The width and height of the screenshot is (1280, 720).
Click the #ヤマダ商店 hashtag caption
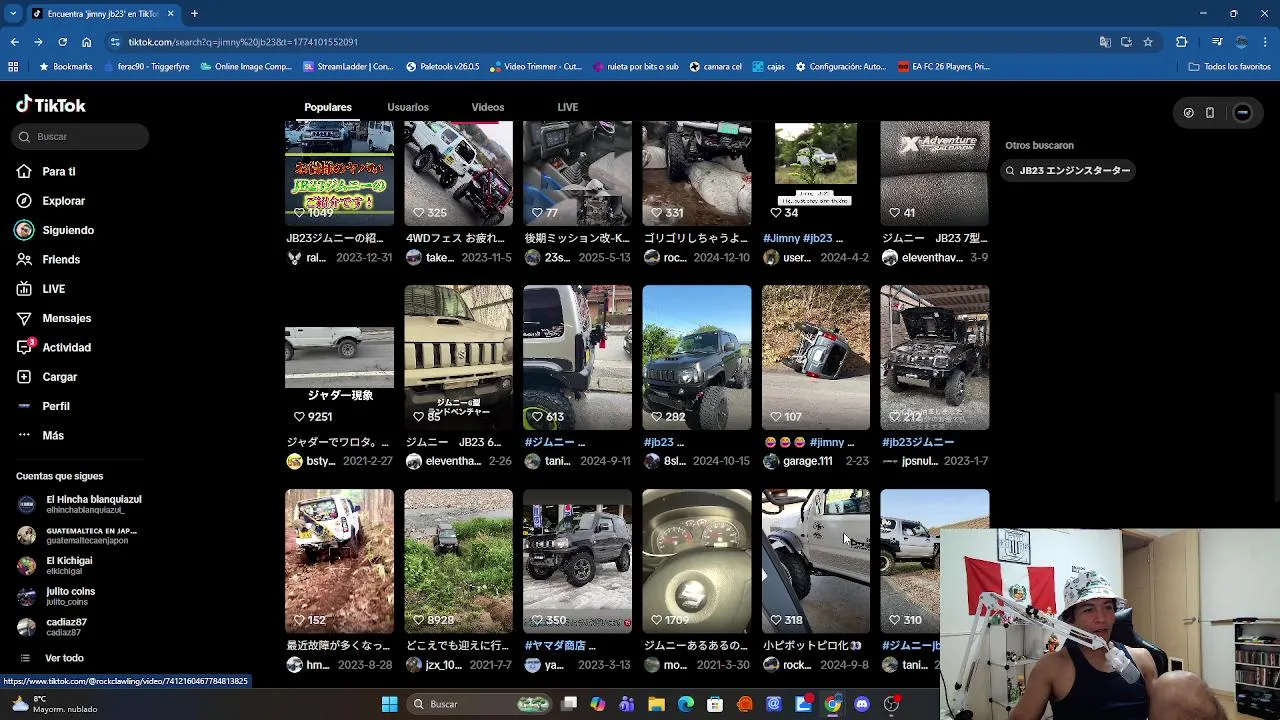[559, 645]
